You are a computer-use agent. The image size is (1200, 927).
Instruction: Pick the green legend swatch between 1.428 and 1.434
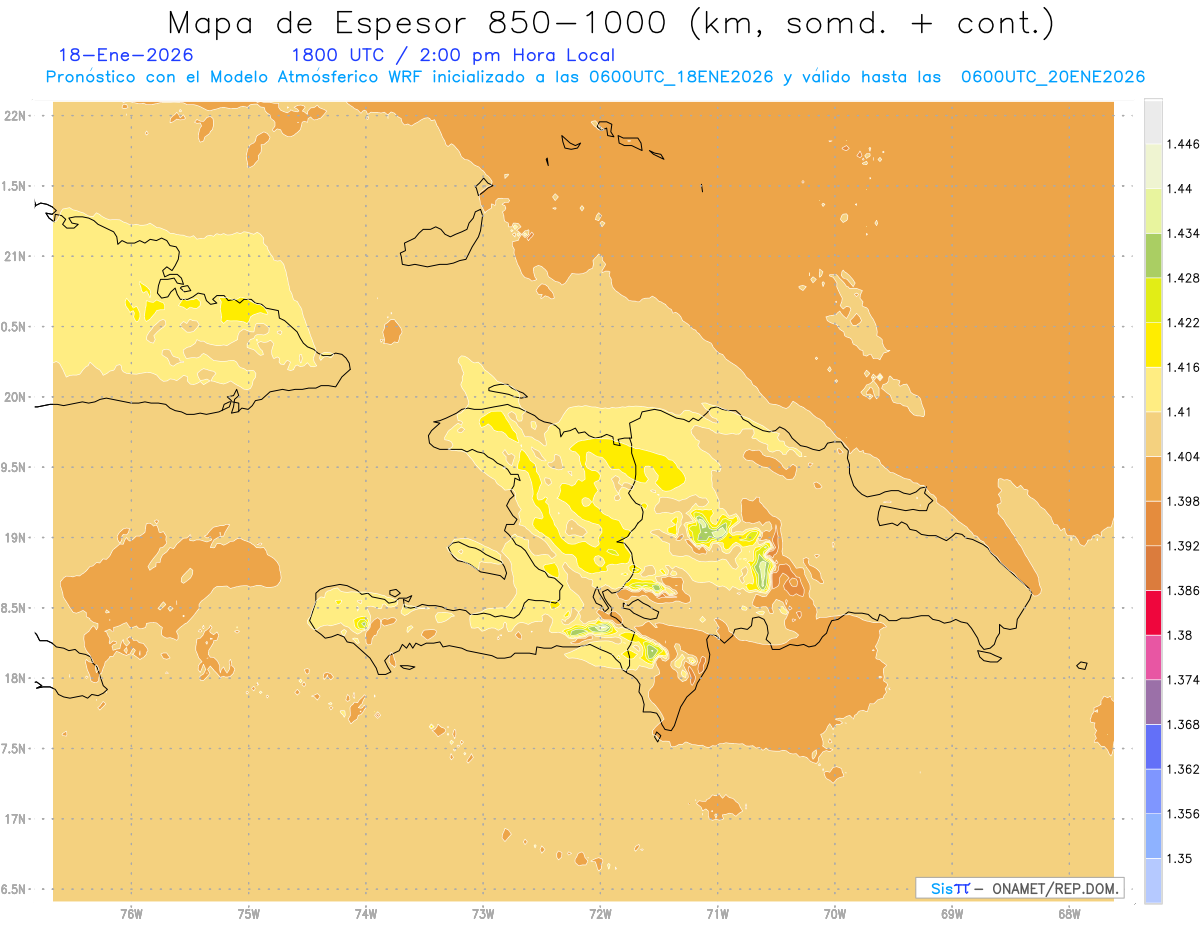tap(1153, 255)
